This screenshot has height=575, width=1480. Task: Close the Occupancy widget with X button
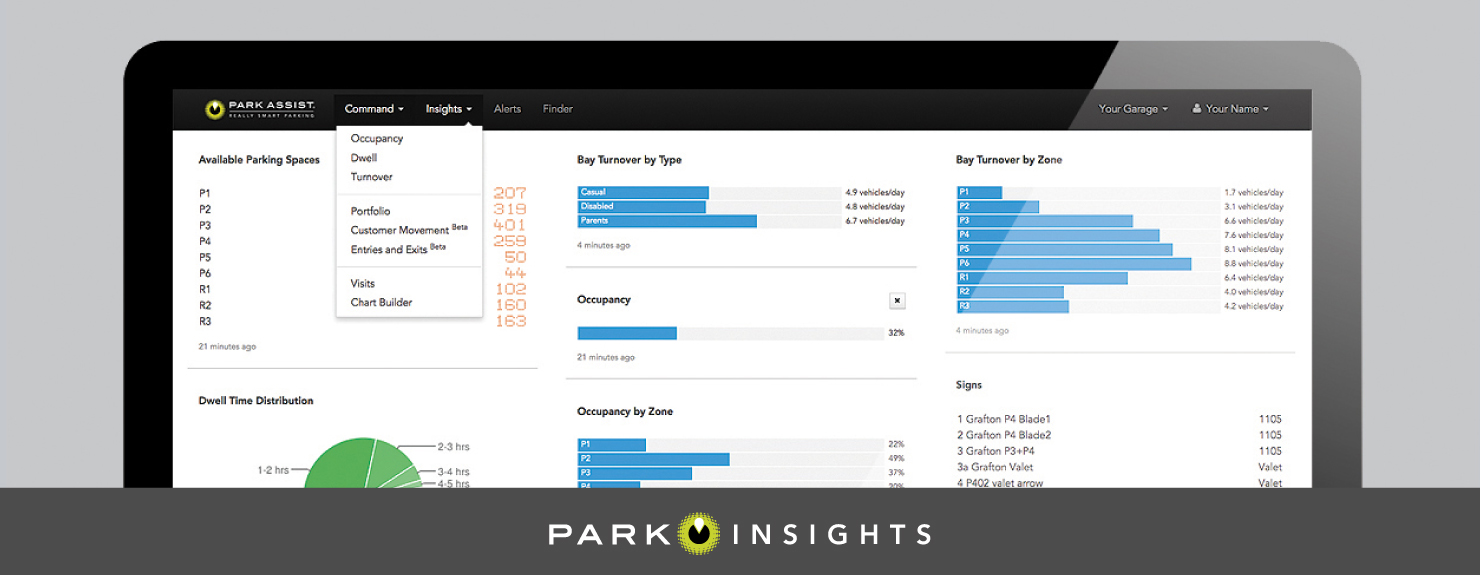point(897,300)
